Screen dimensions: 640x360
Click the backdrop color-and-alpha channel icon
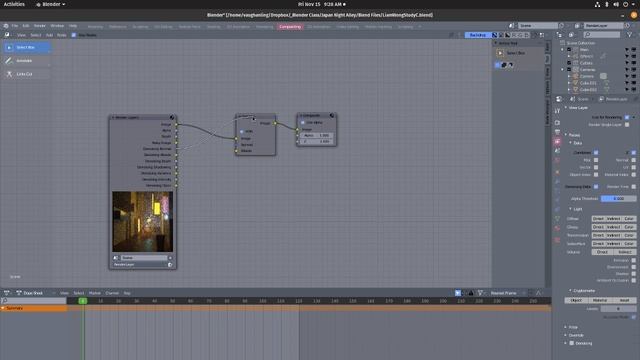[x=495, y=35]
